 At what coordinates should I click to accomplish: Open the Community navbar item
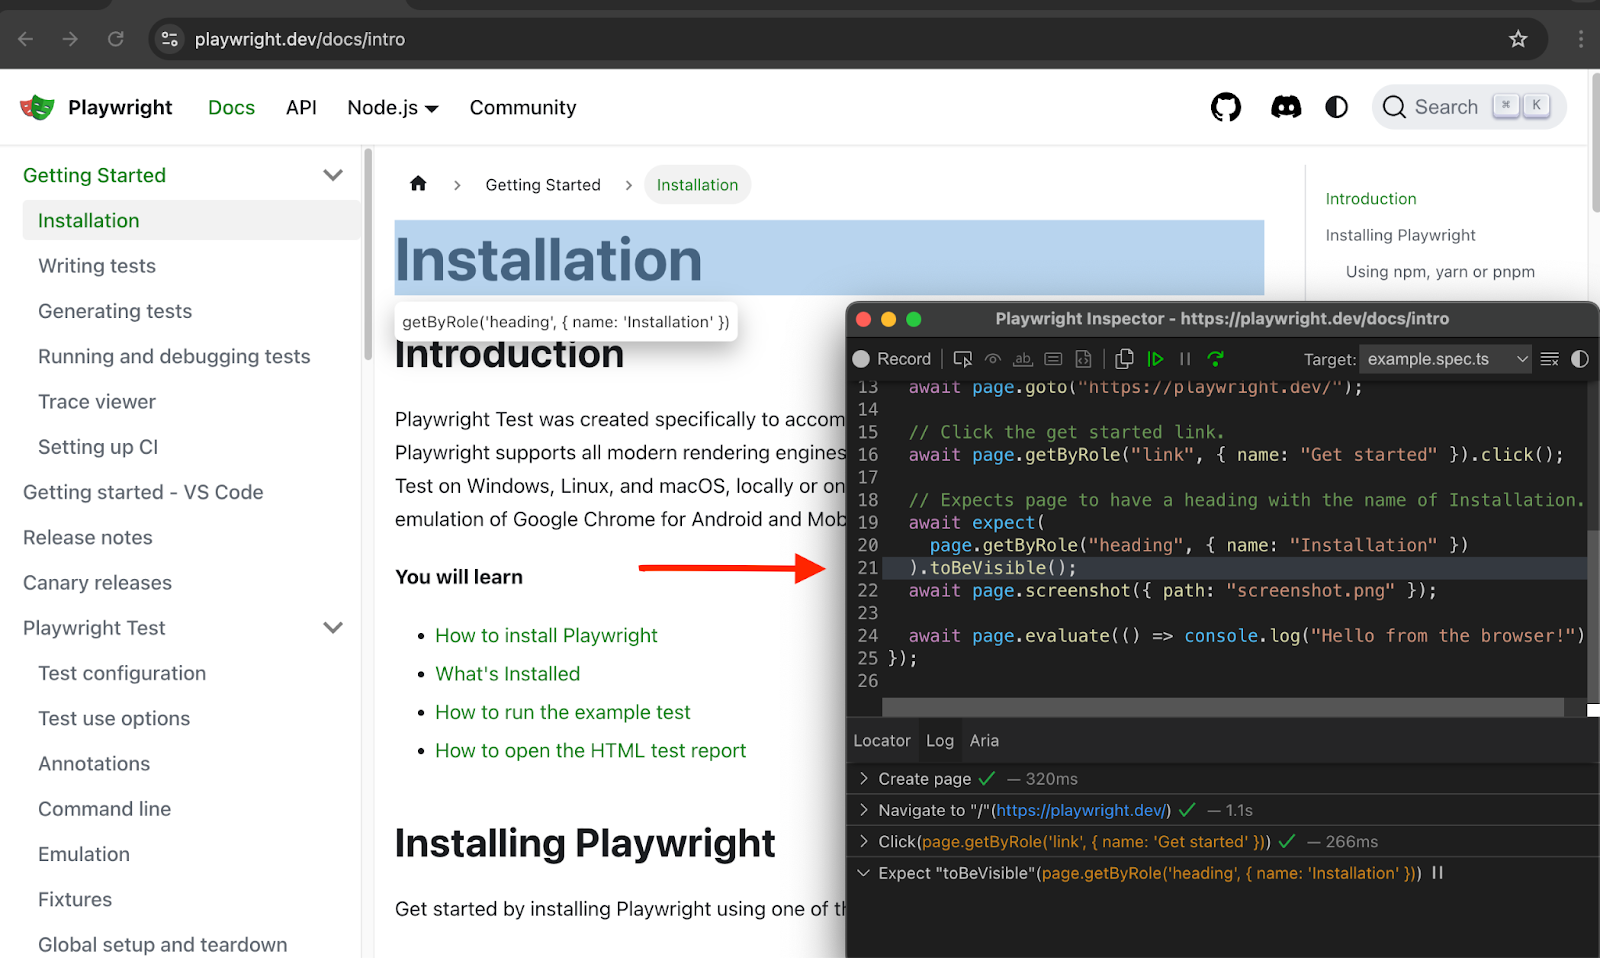pos(523,107)
